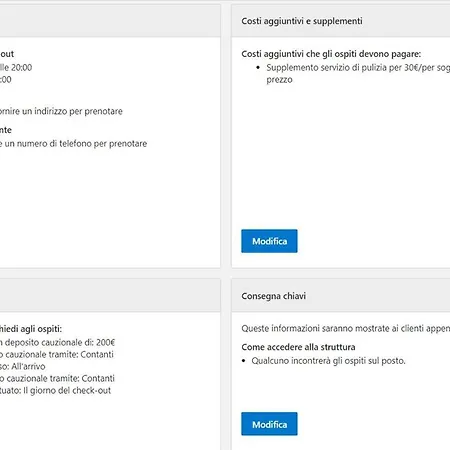
Task: Select Qualcuno incontrerà gli ospiti sul posto
Action: pyautogui.click(x=328, y=361)
